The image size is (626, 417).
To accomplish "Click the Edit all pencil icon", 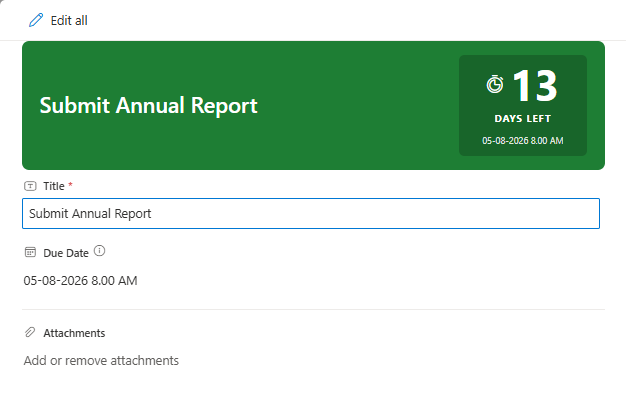I will (36, 20).
